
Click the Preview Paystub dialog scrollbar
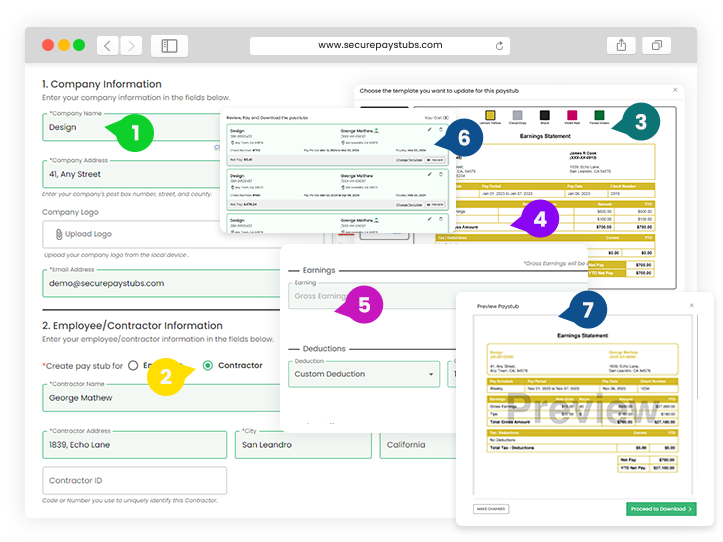point(697,357)
